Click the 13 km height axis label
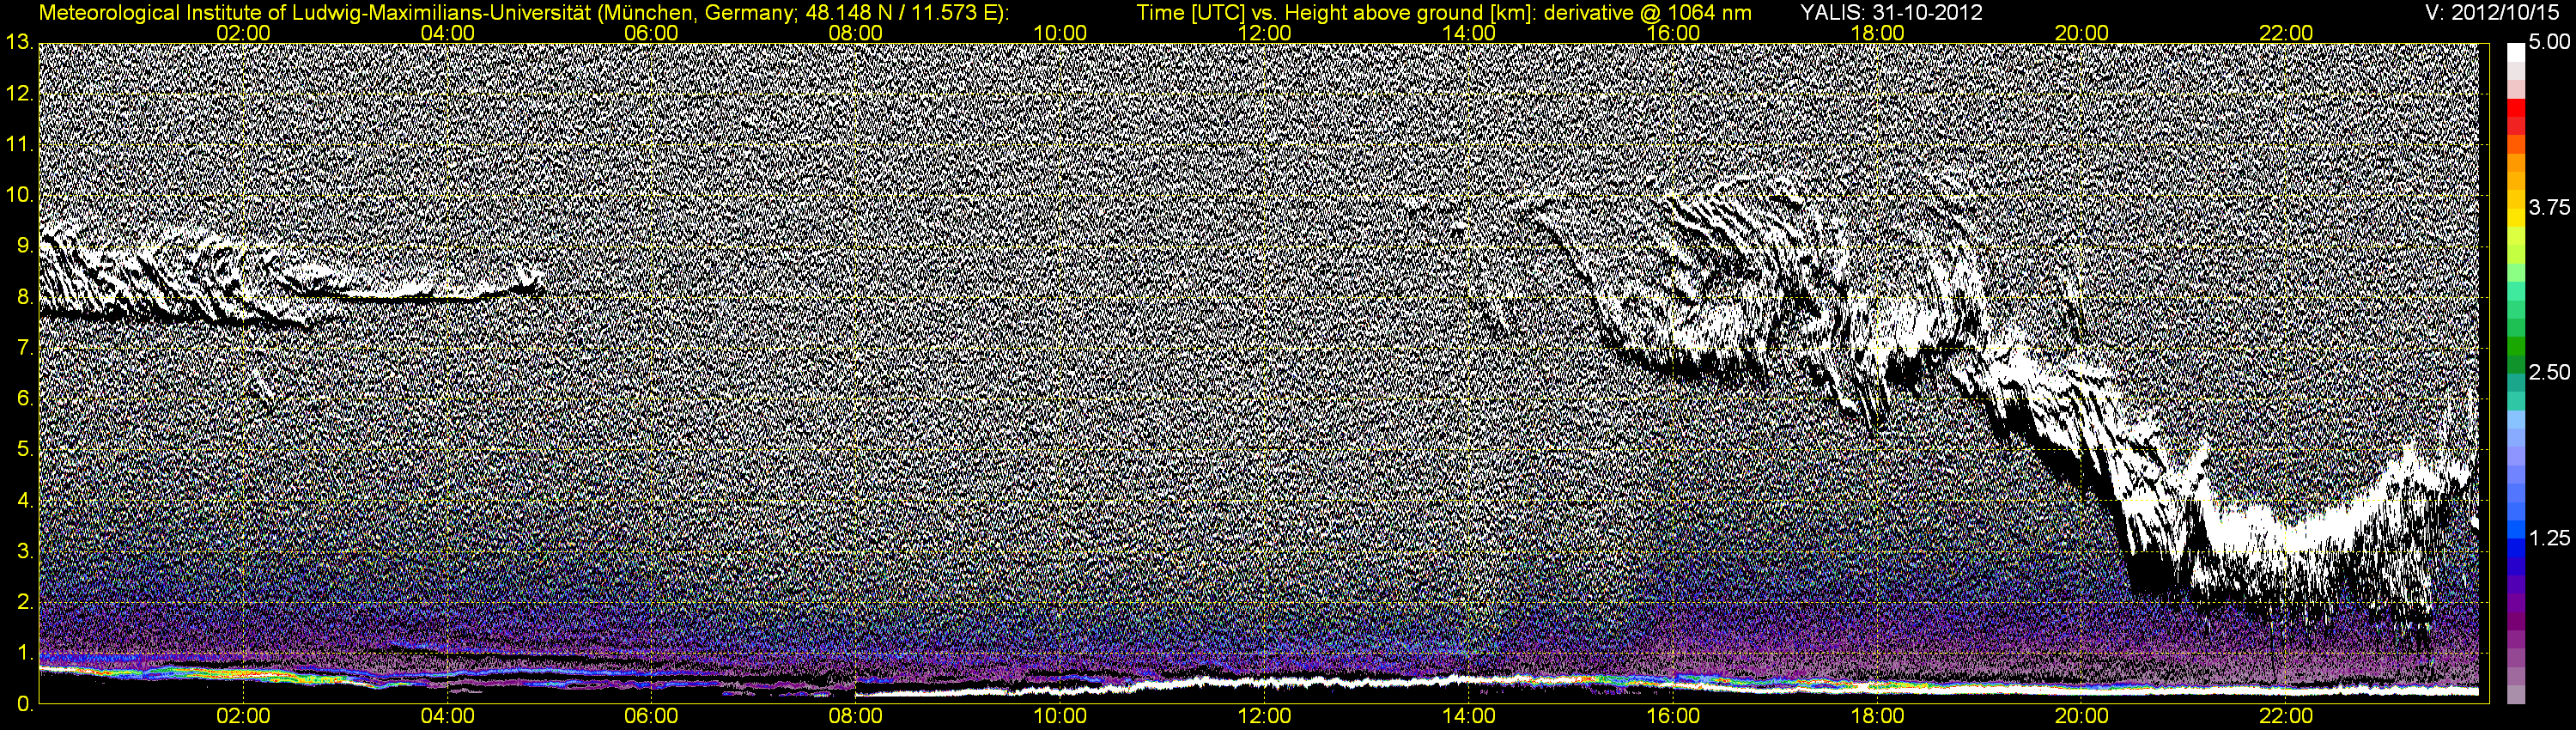This screenshot has width=2576, height=730. click(x=19, y=43)
